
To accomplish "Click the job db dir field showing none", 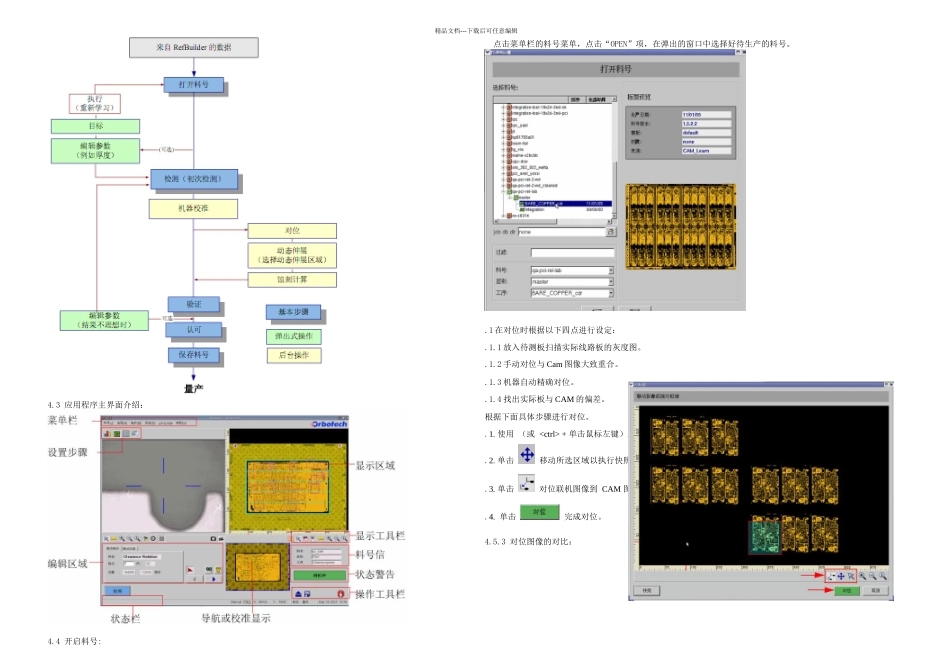I will point(562,231).
